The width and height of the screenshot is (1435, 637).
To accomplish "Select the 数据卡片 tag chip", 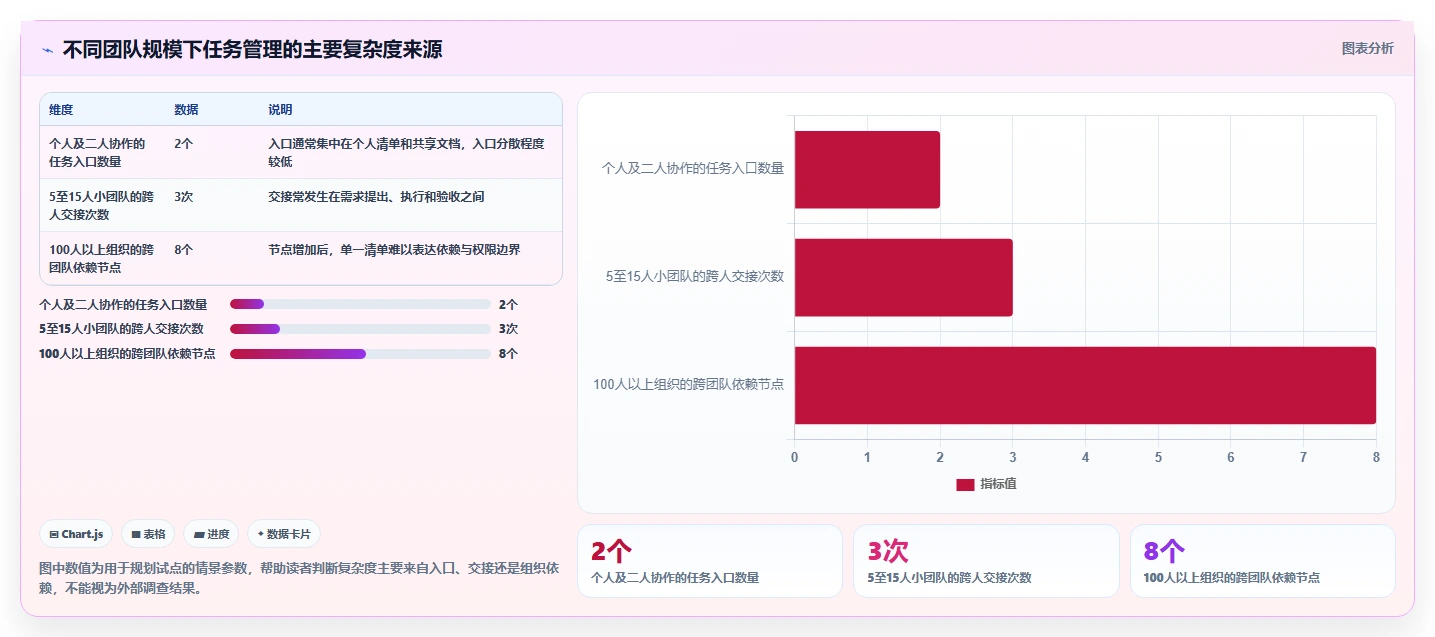I will pyautogui.click(x=284, y=534).
